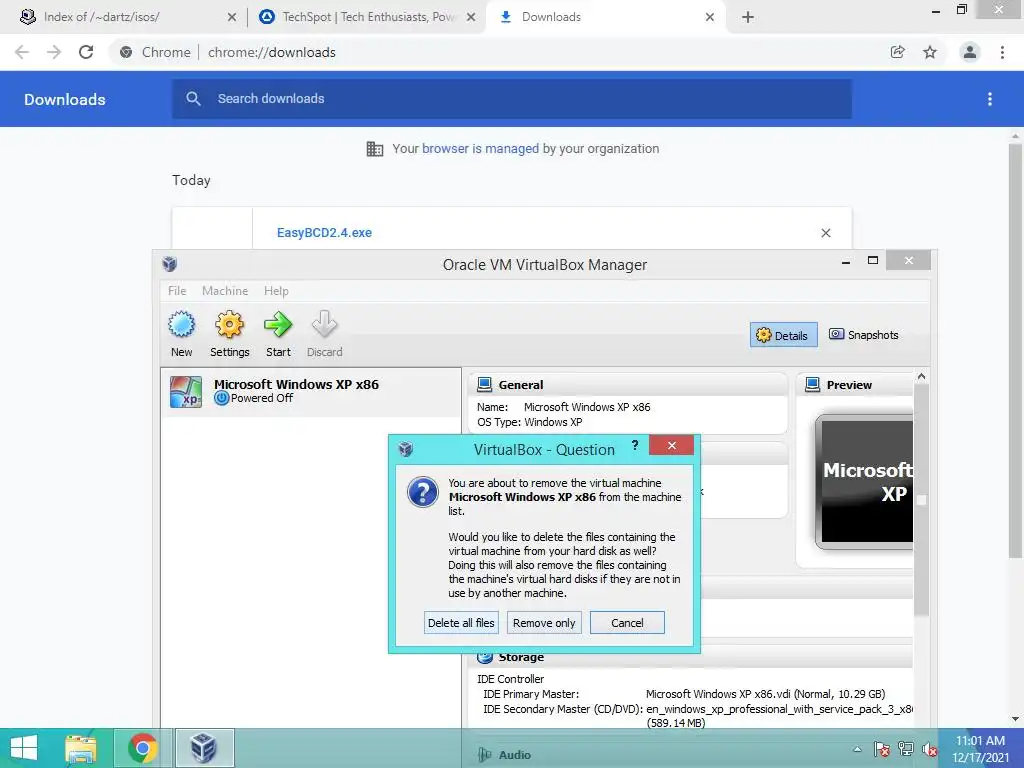Show hidden system tray icons

pyautogui.click(x=857, y=749)
